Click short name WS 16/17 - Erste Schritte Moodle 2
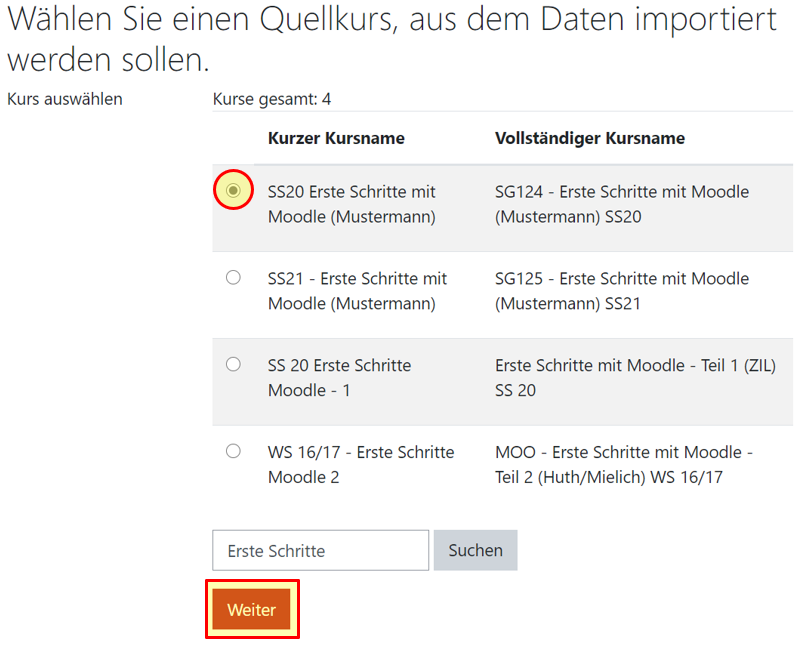The image size is (801, 659). 361,465
